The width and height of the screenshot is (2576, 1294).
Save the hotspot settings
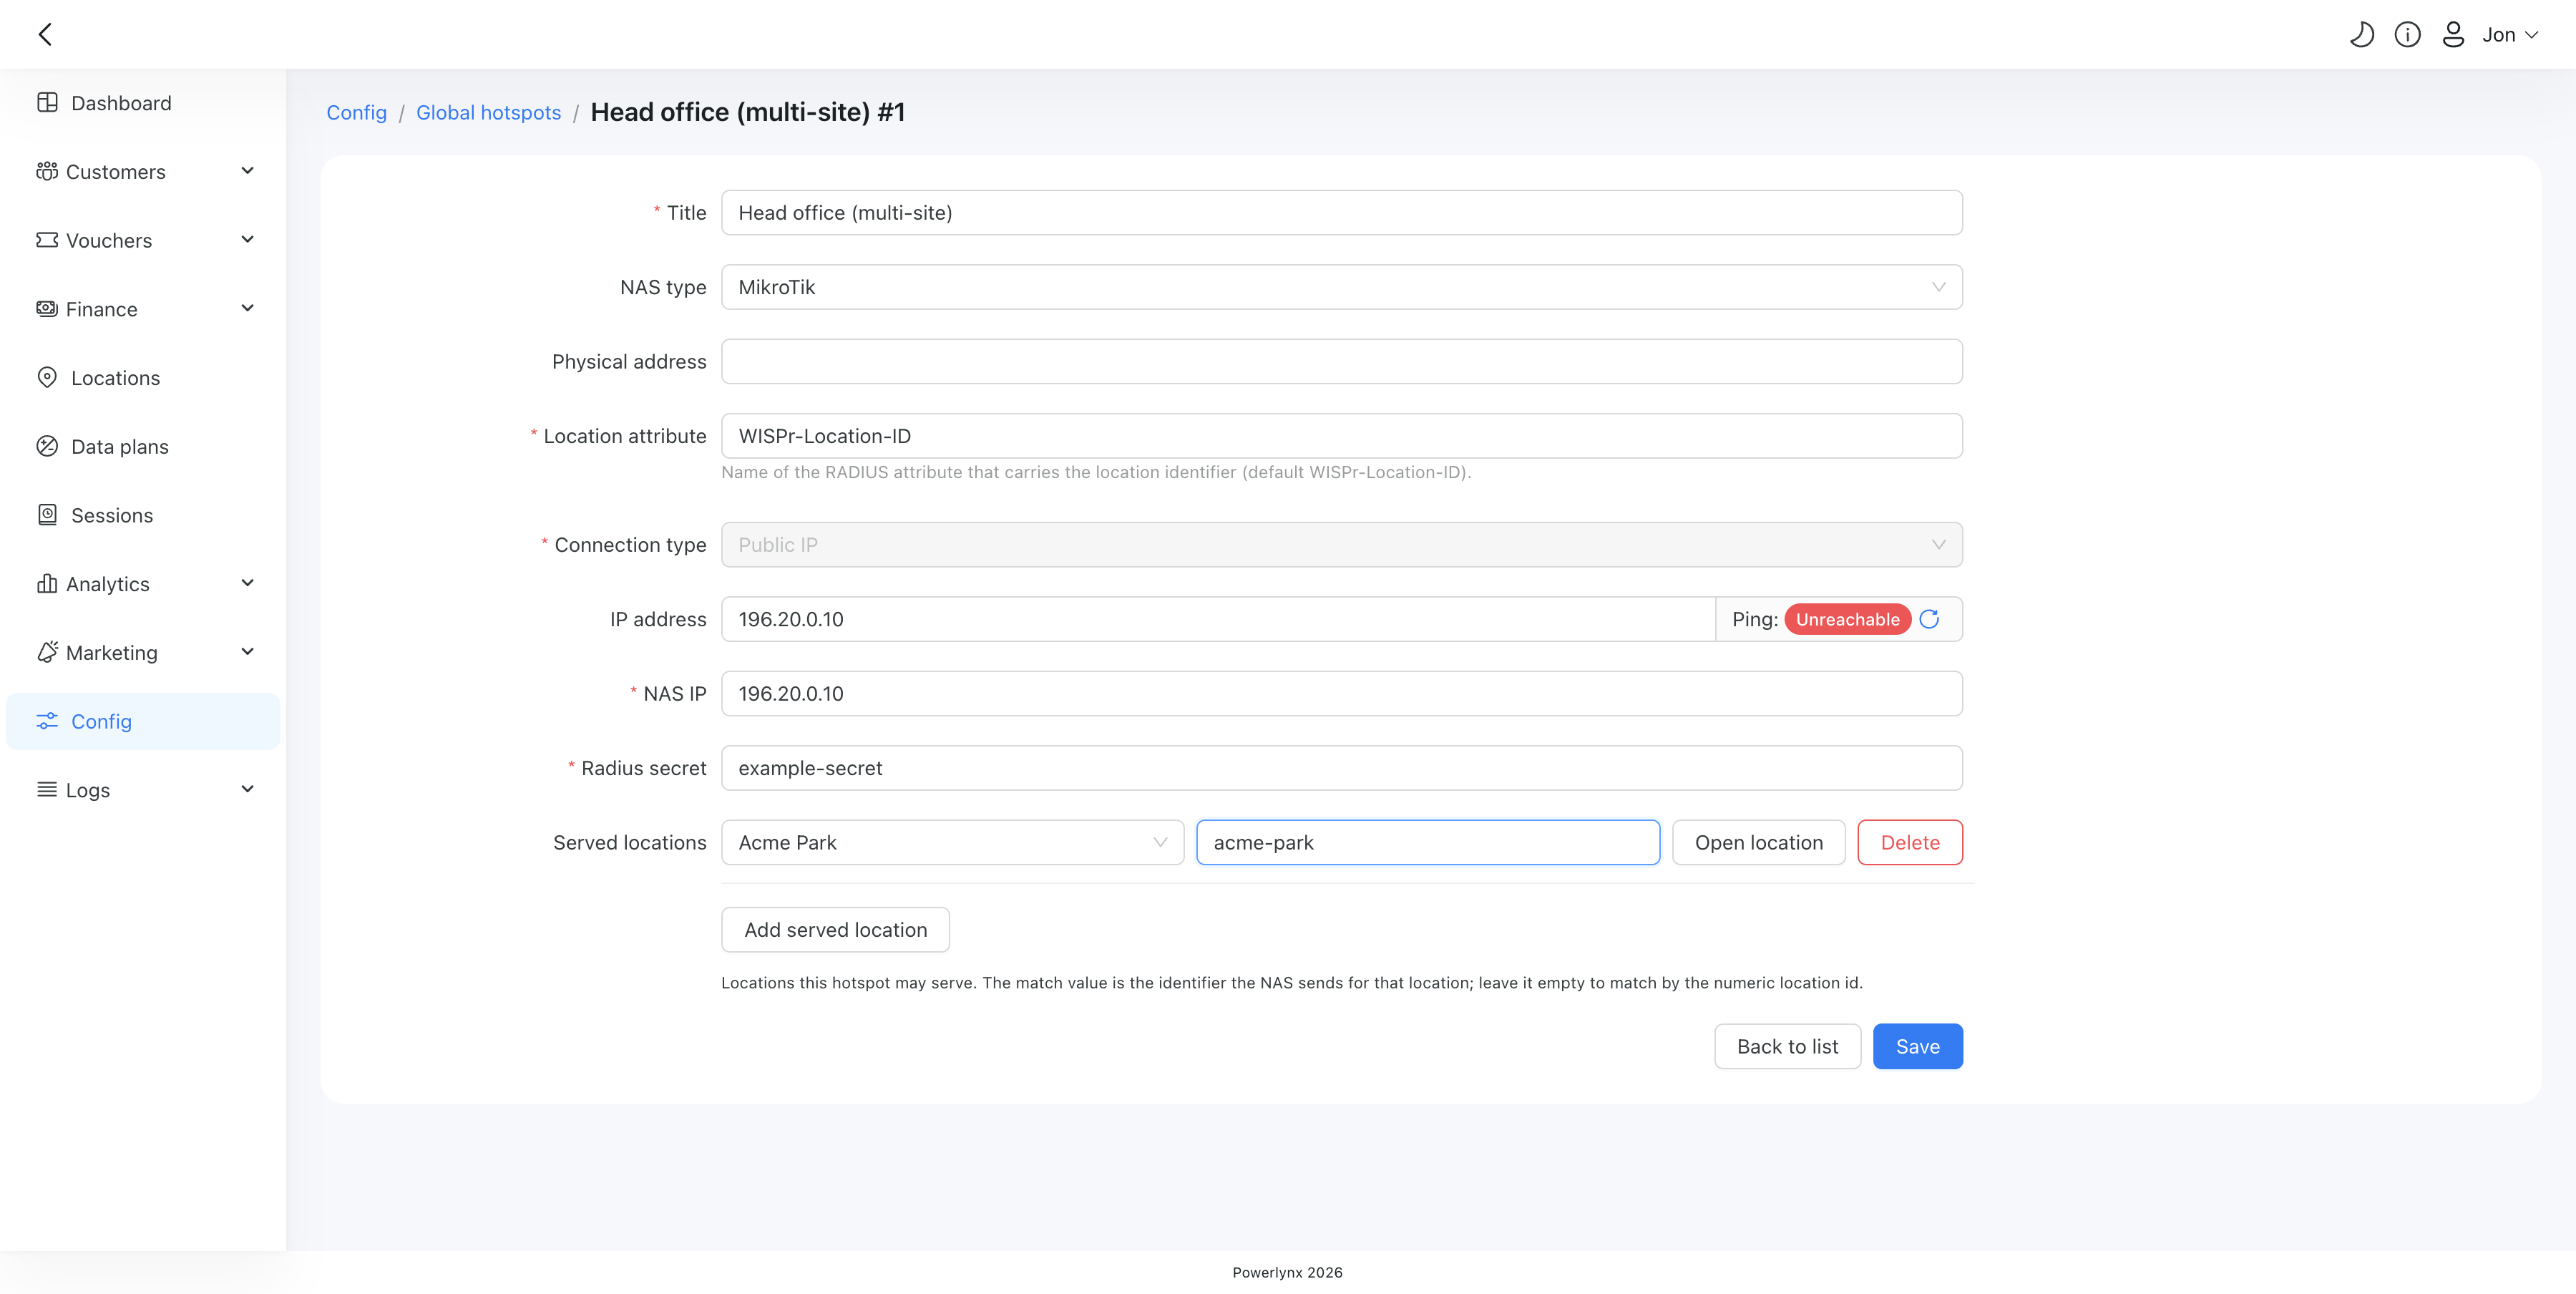click(x=1917, y=1046)
